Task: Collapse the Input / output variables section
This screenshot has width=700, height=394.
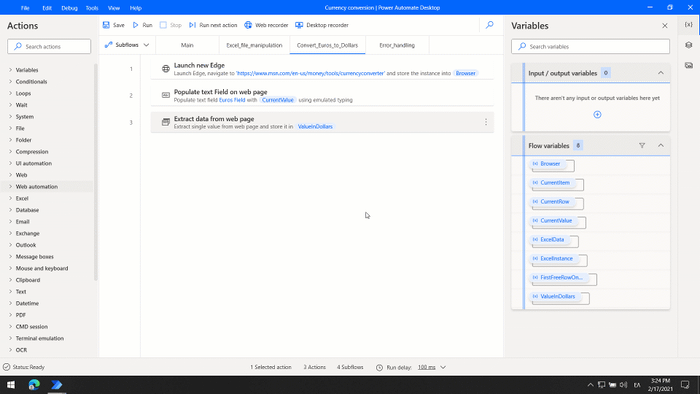Action: 661,73
